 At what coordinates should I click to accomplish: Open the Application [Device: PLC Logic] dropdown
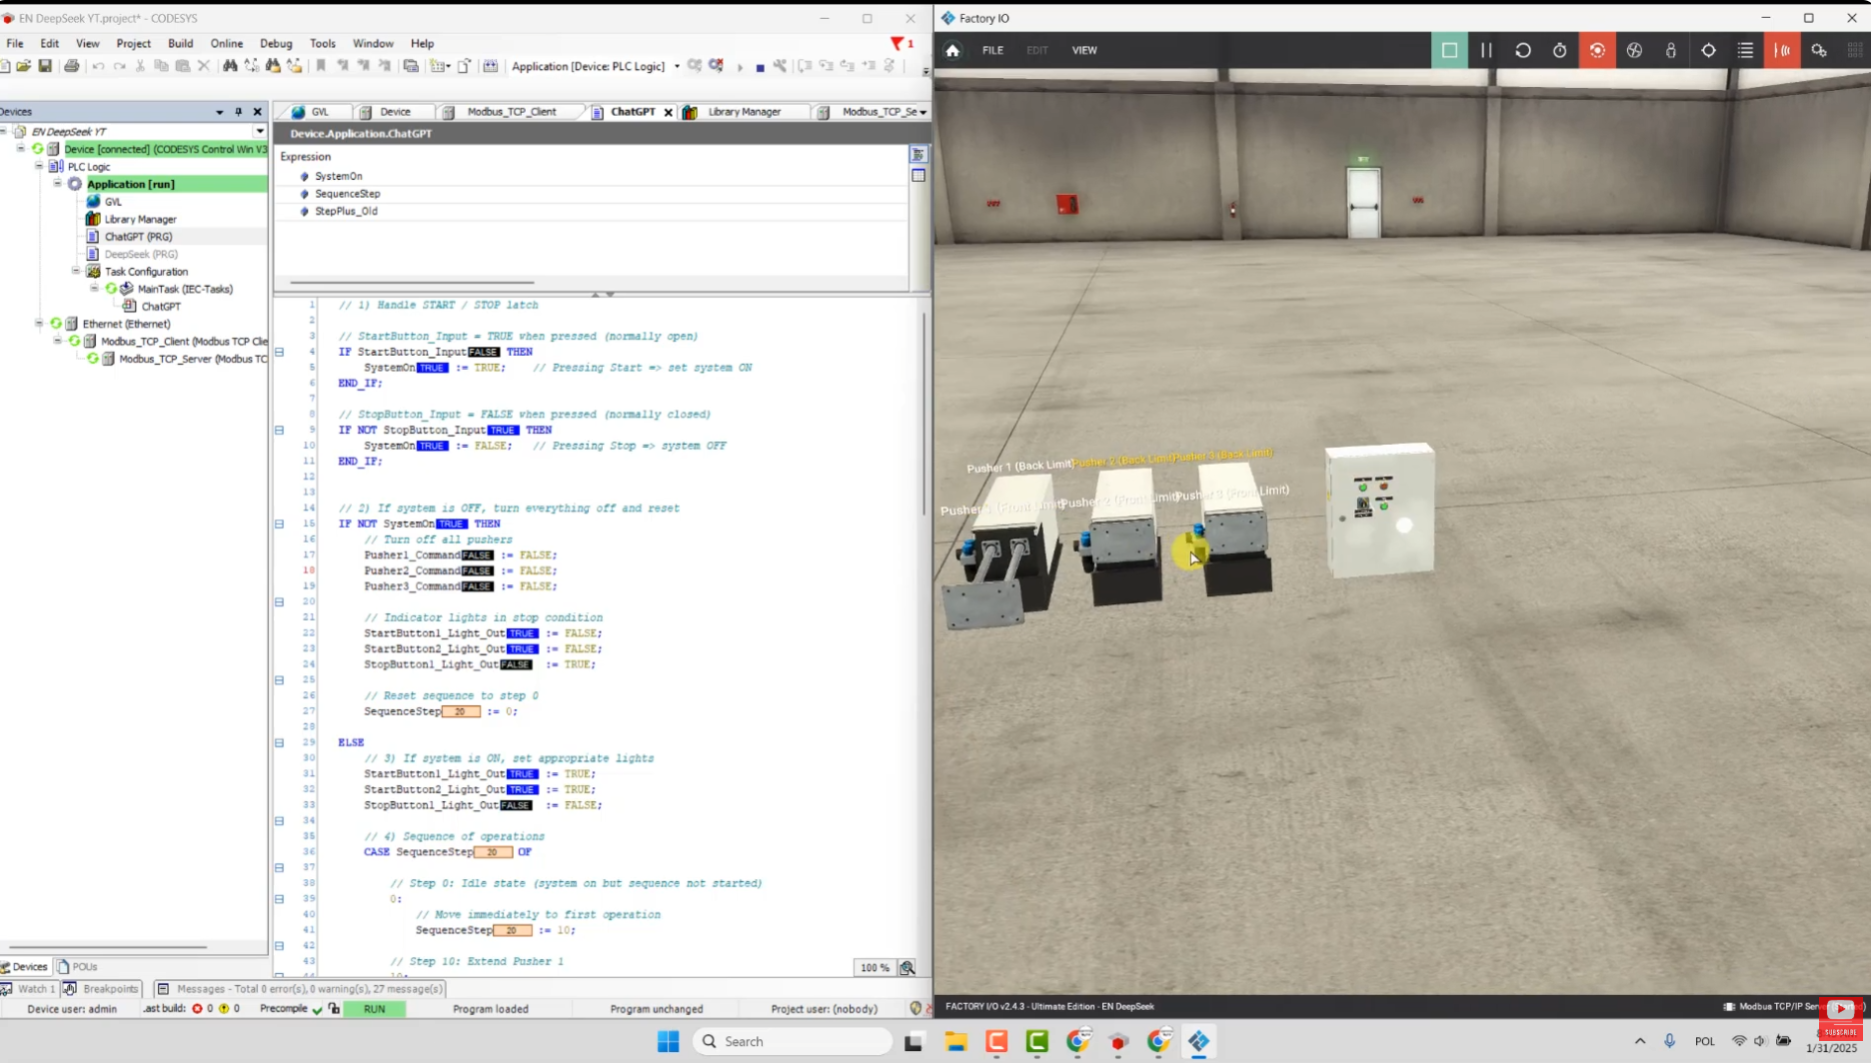tap(677, 67)
